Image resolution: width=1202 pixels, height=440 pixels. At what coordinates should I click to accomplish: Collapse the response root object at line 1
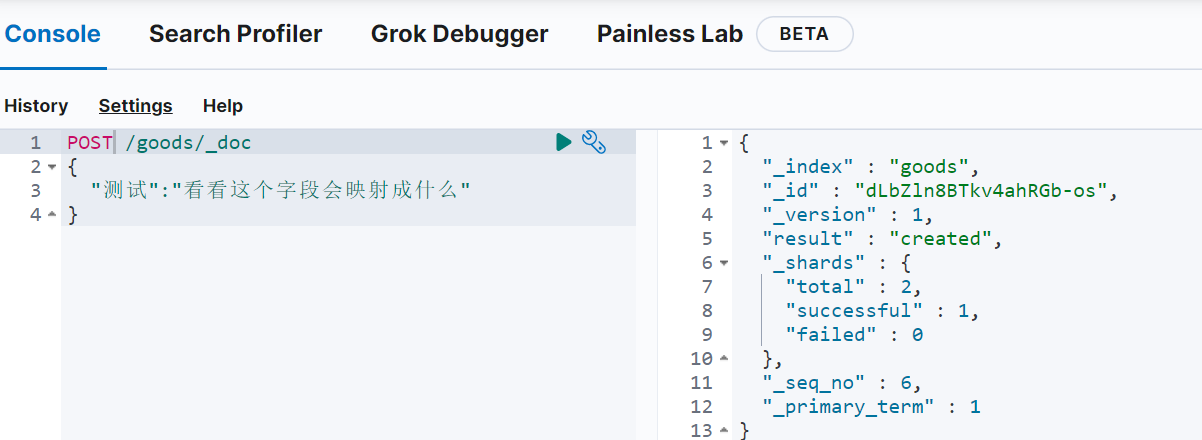[x=724, y=143]
